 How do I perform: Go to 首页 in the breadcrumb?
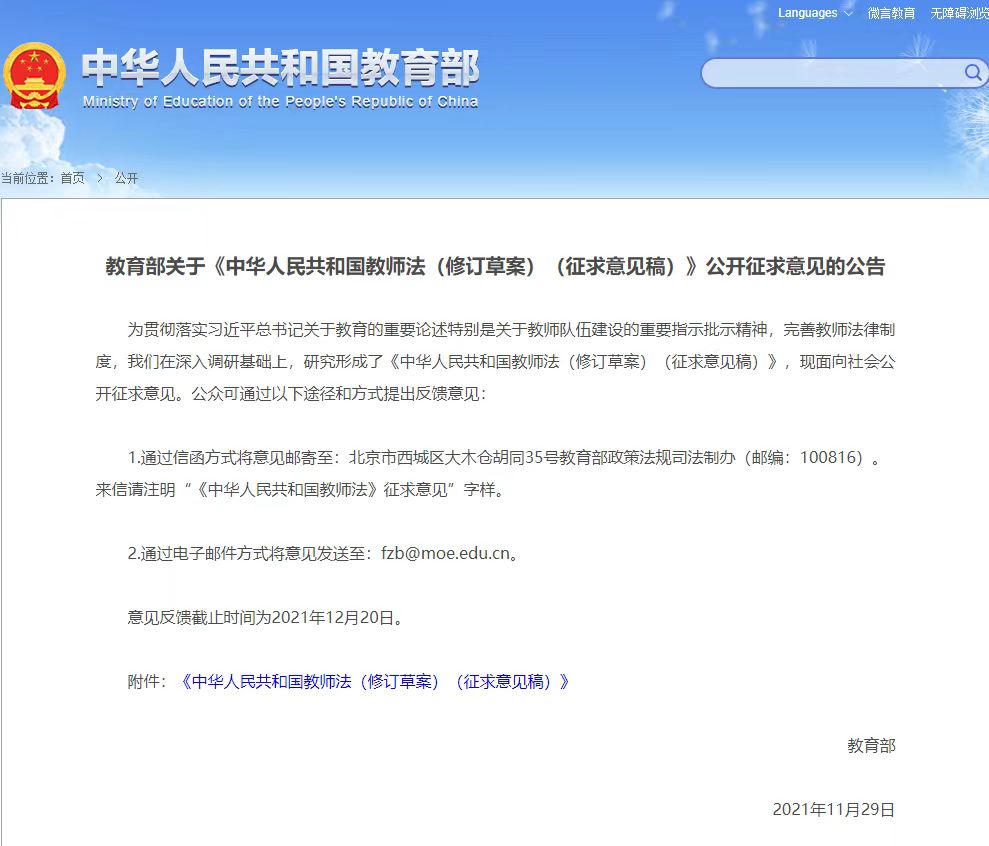point(73,178)
